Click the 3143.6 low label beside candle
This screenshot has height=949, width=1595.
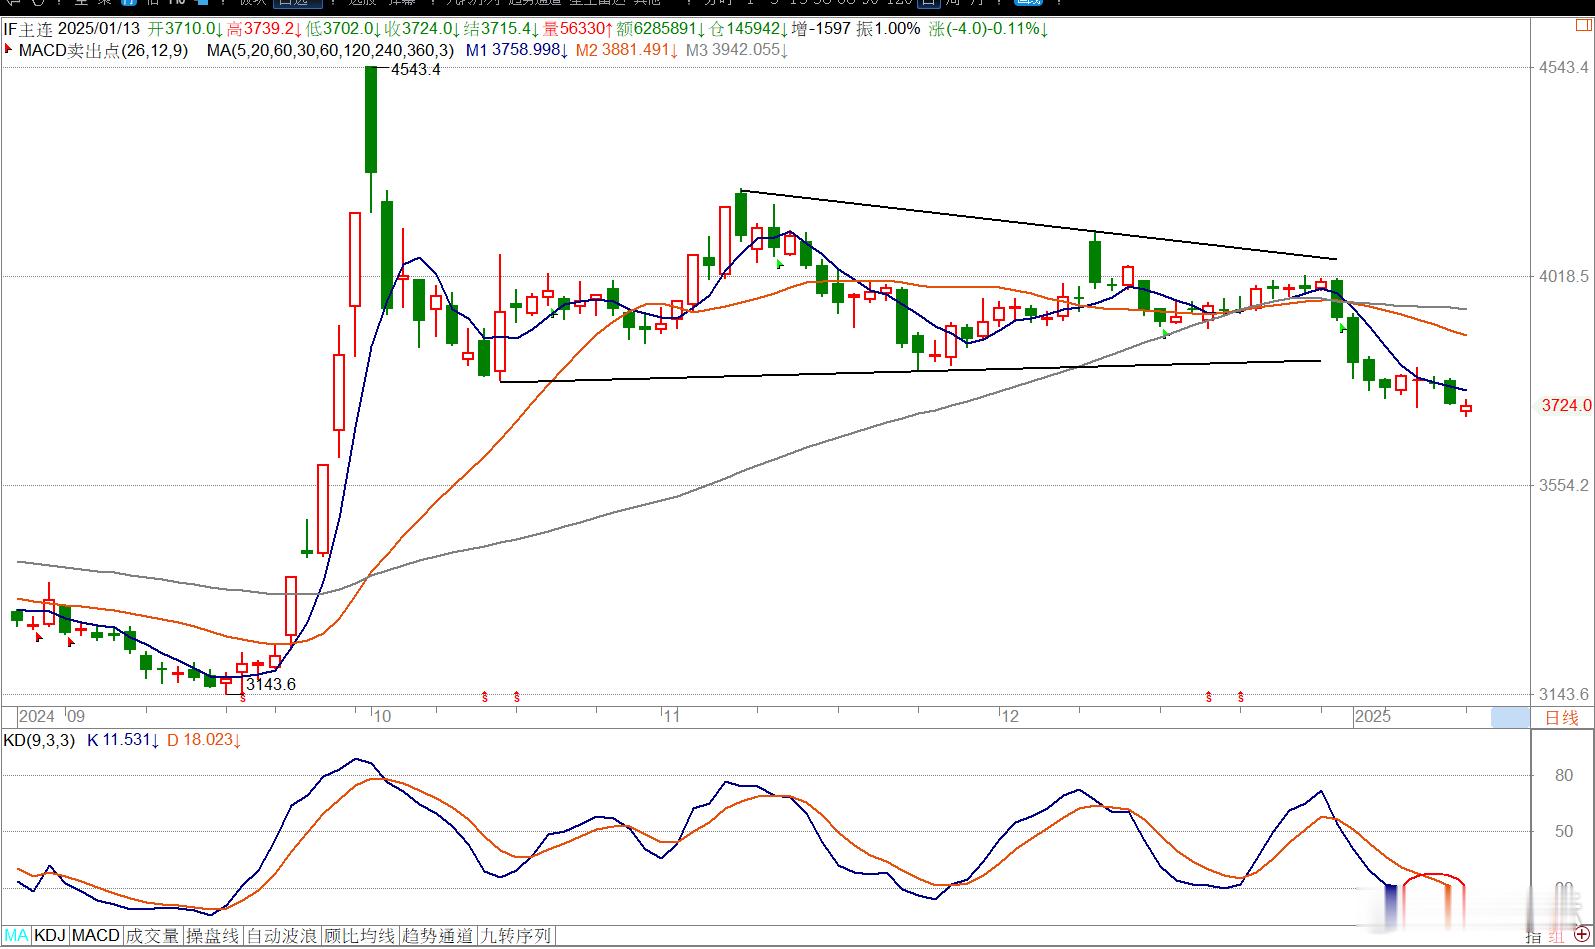point(271,684)
